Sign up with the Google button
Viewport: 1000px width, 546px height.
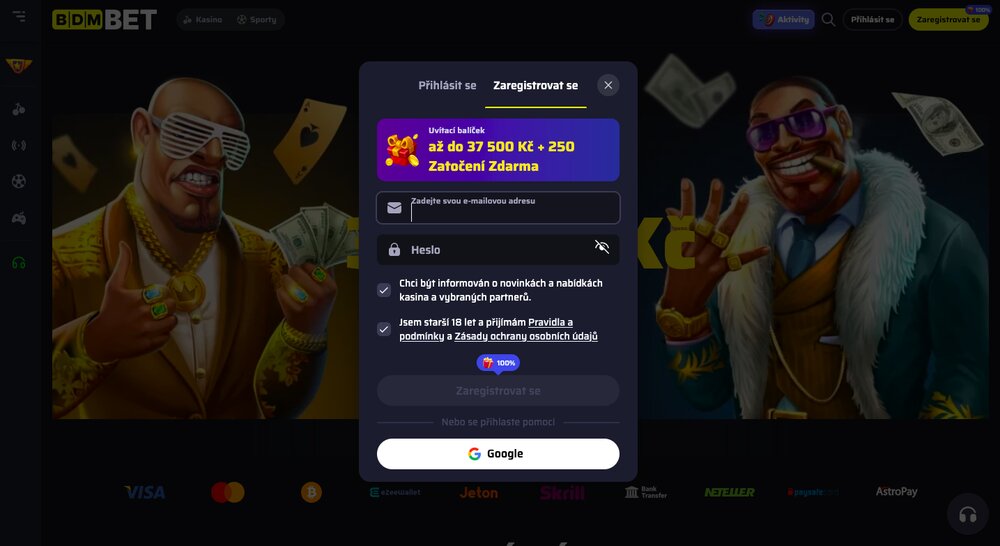498,454
